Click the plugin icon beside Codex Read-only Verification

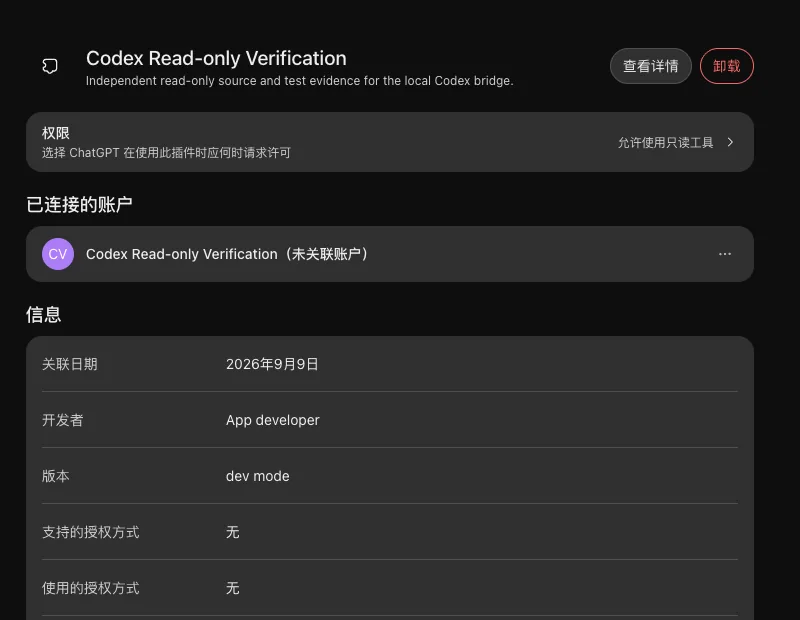(x=50, y=66)
